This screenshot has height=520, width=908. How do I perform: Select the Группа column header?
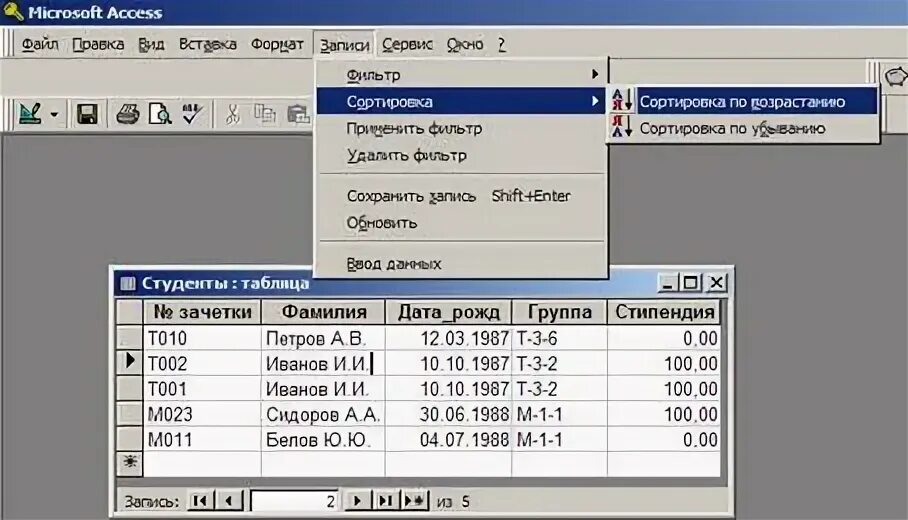[x=559, y=312]
